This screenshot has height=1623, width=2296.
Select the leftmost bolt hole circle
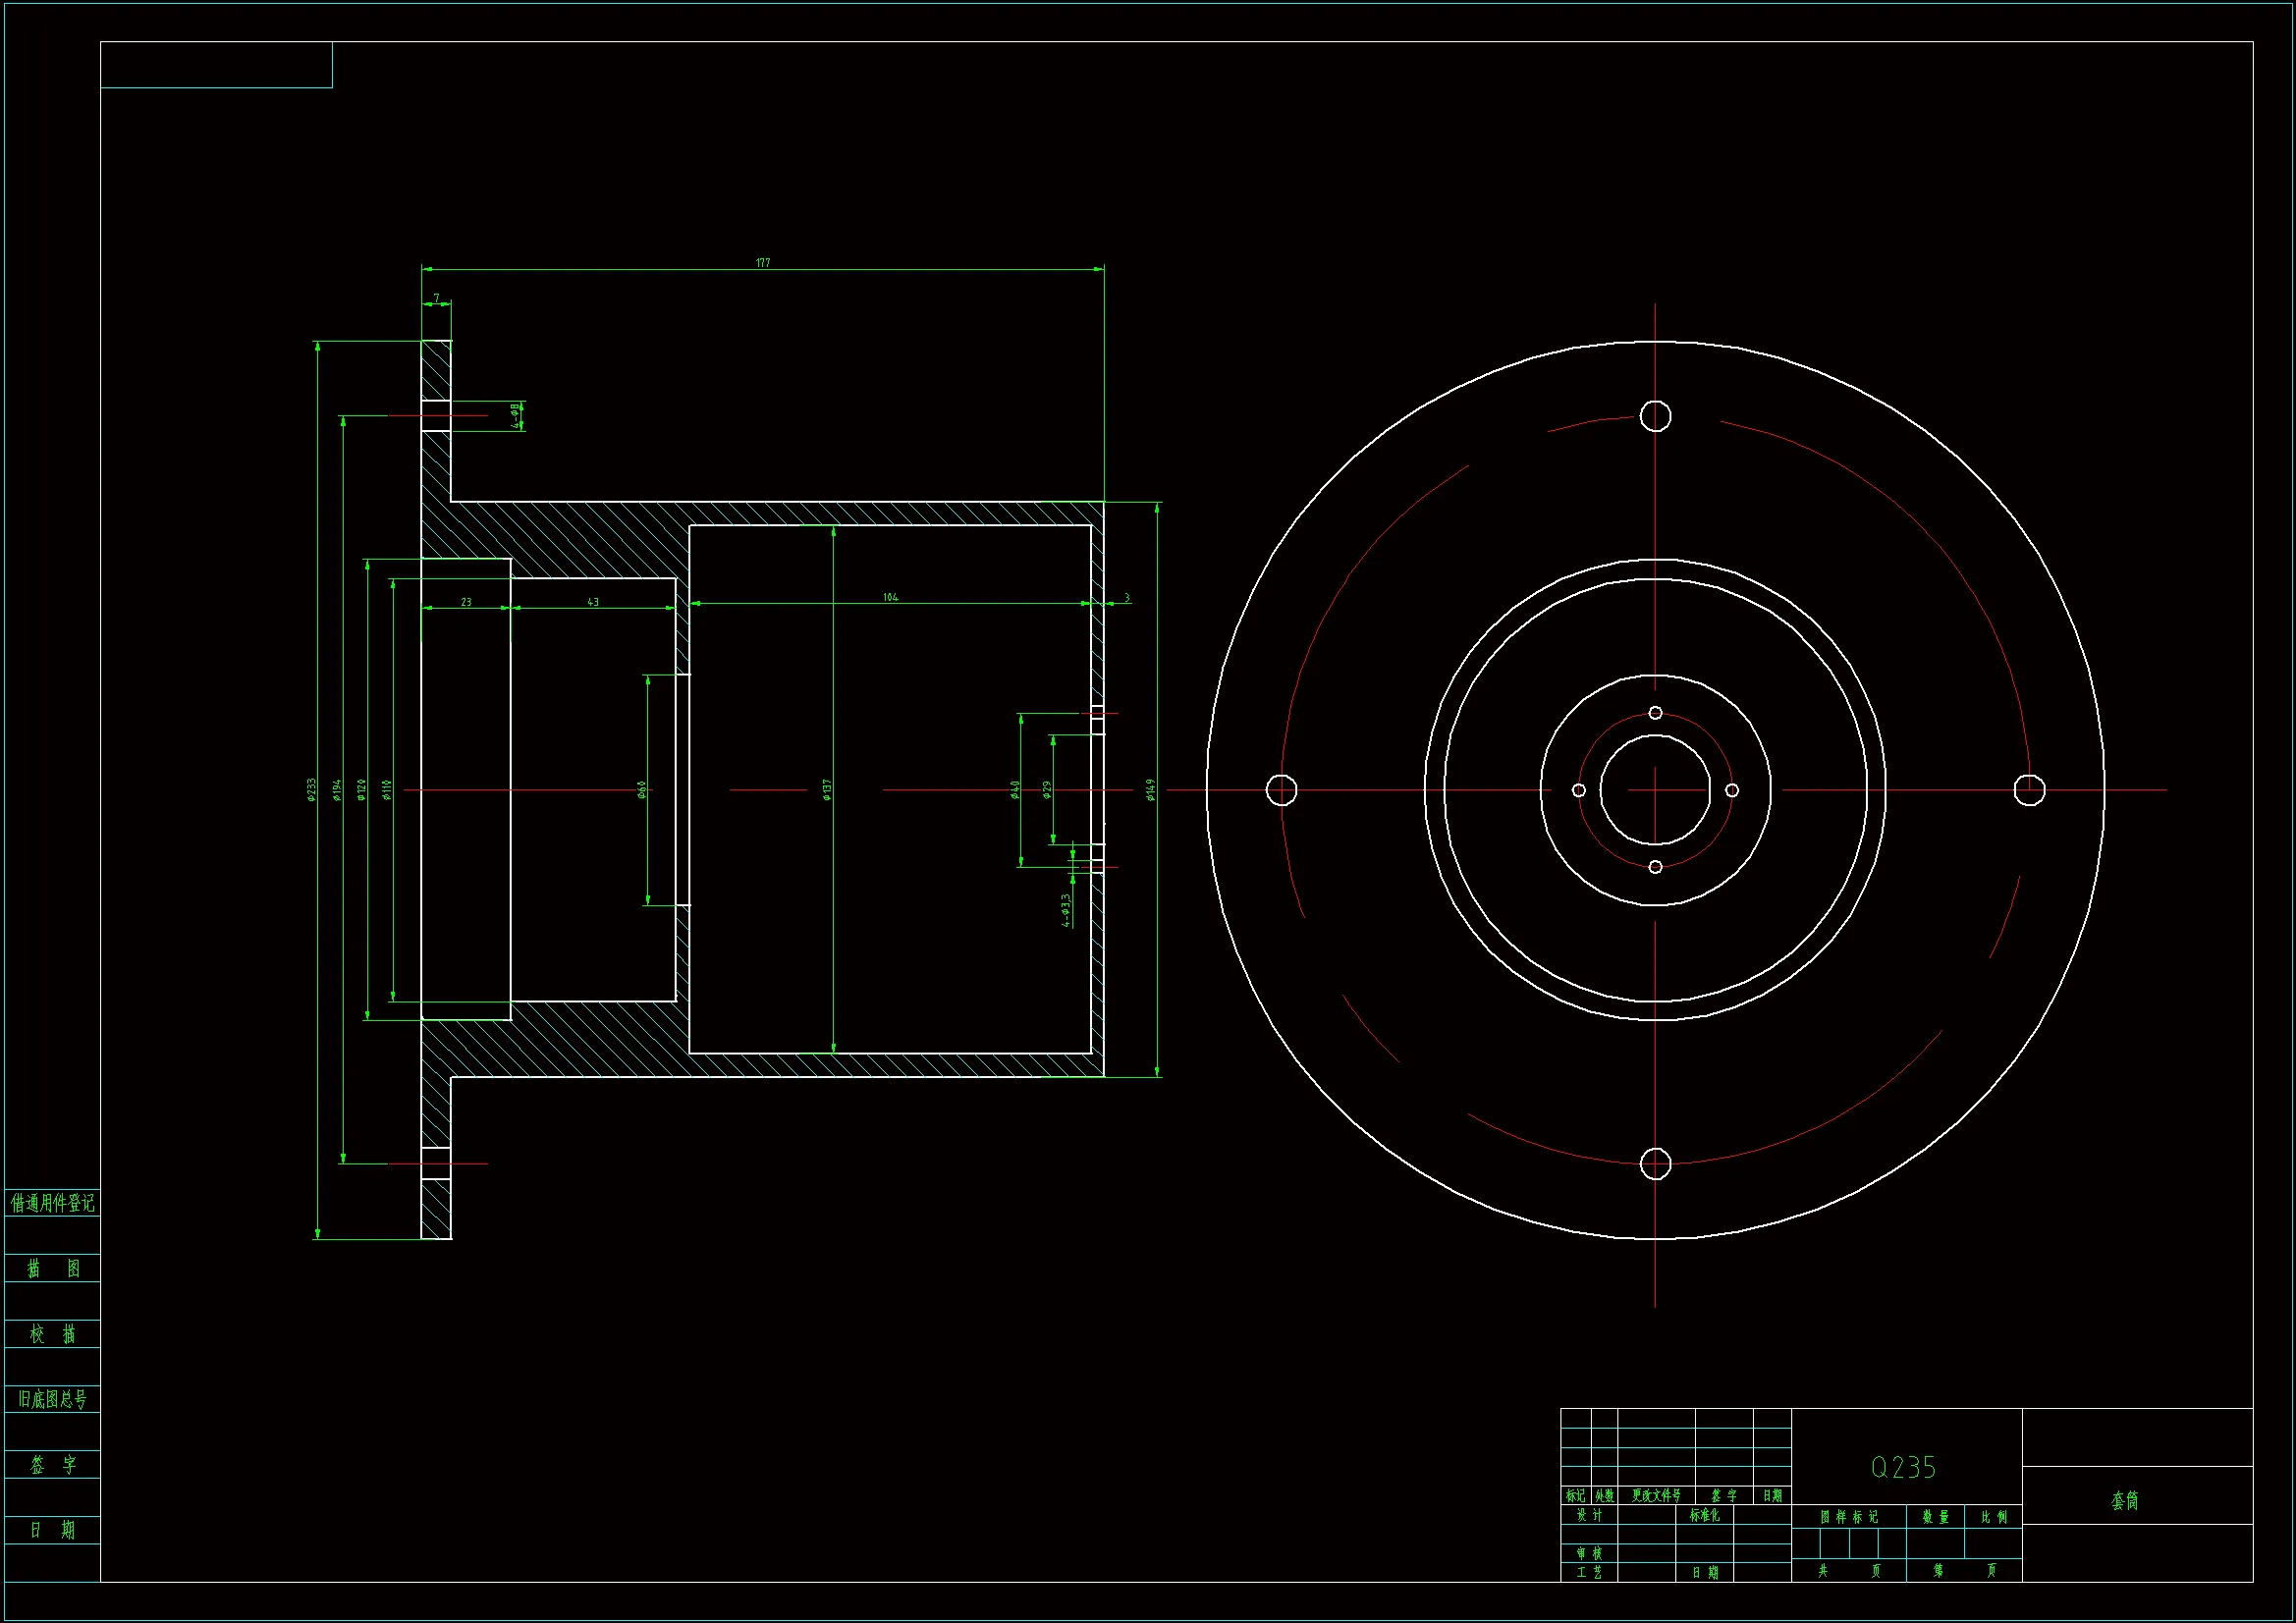(x=1282, y=790)
